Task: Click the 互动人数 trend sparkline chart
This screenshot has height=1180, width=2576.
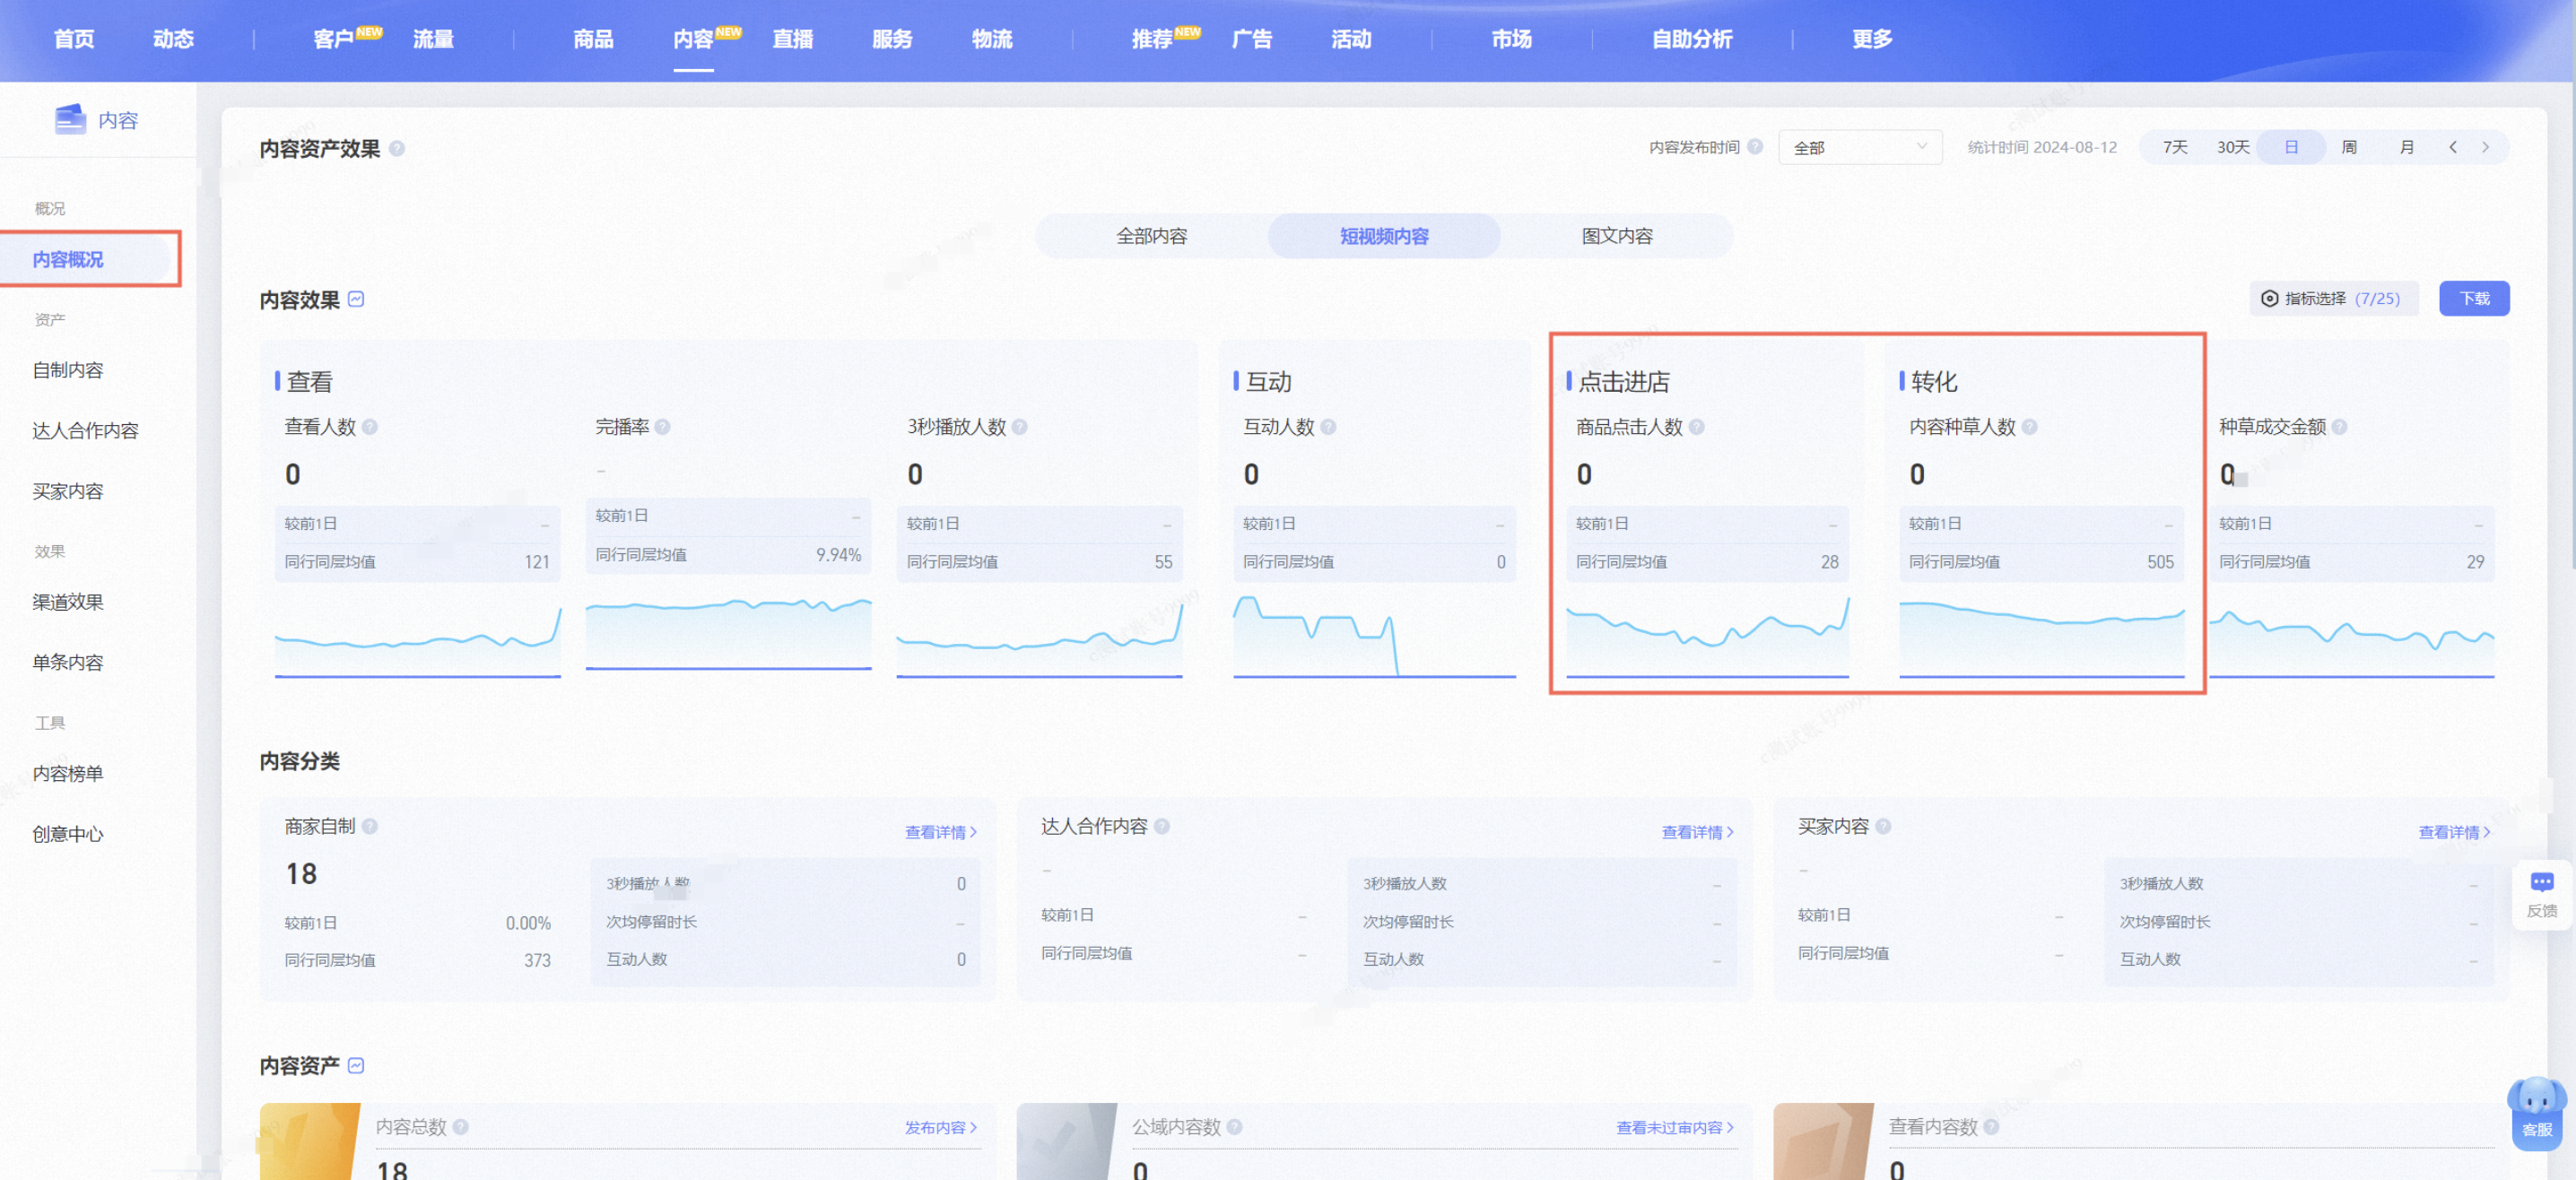Action: pos(1374,637)
